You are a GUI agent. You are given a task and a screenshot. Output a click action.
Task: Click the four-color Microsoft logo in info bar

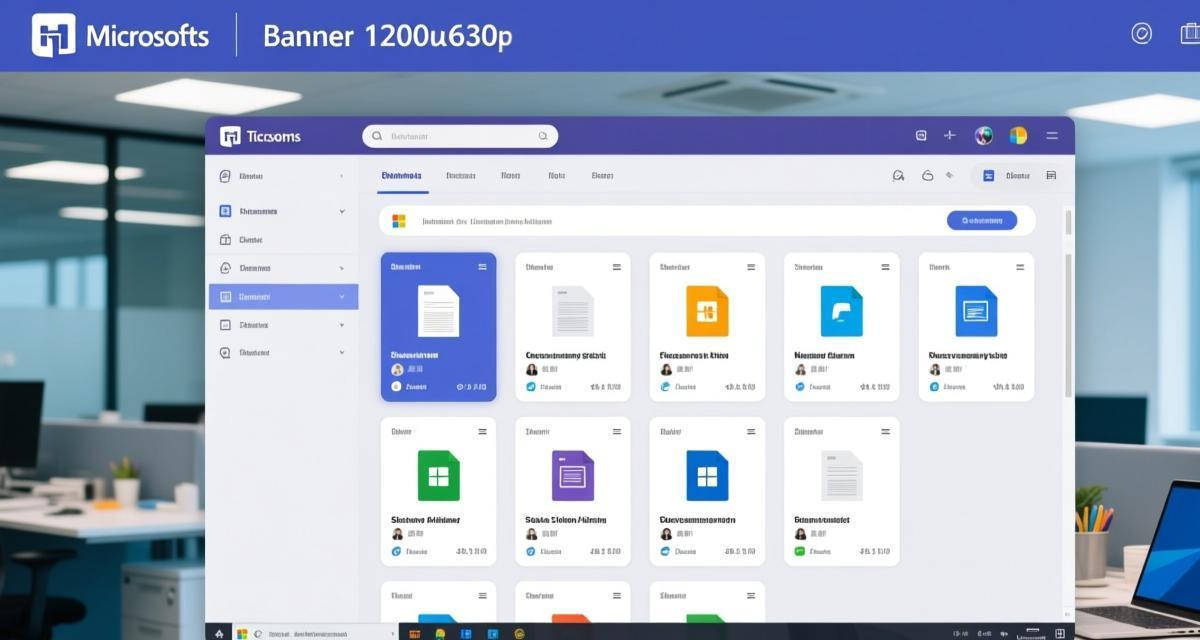click(x=399, y=221)
